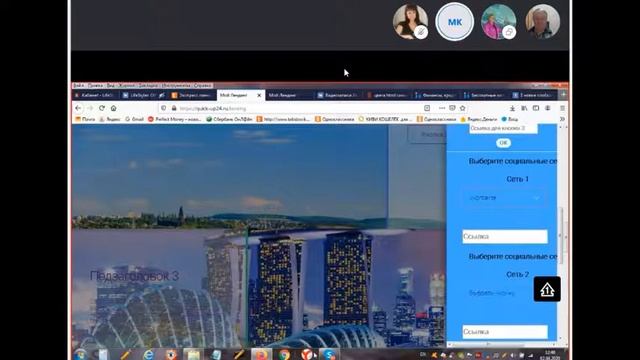Click the woman's profile avatar in call
Image resolution: width=640 pixels, height=360 pixels.
(410, 22)
